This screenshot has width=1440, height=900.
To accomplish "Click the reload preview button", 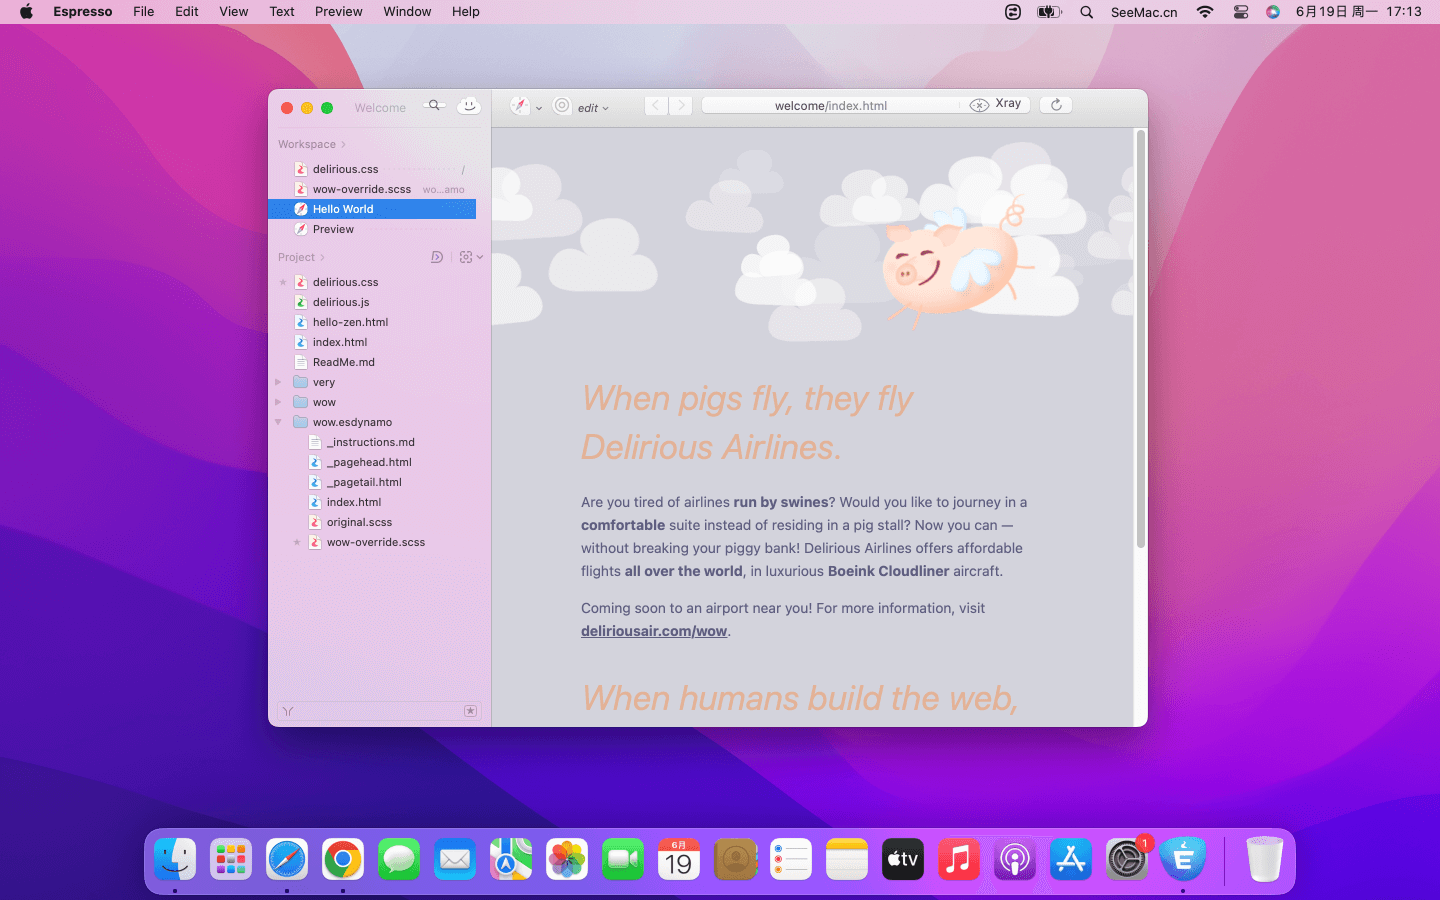I will pyautogui.click(x=1056, y=105).
